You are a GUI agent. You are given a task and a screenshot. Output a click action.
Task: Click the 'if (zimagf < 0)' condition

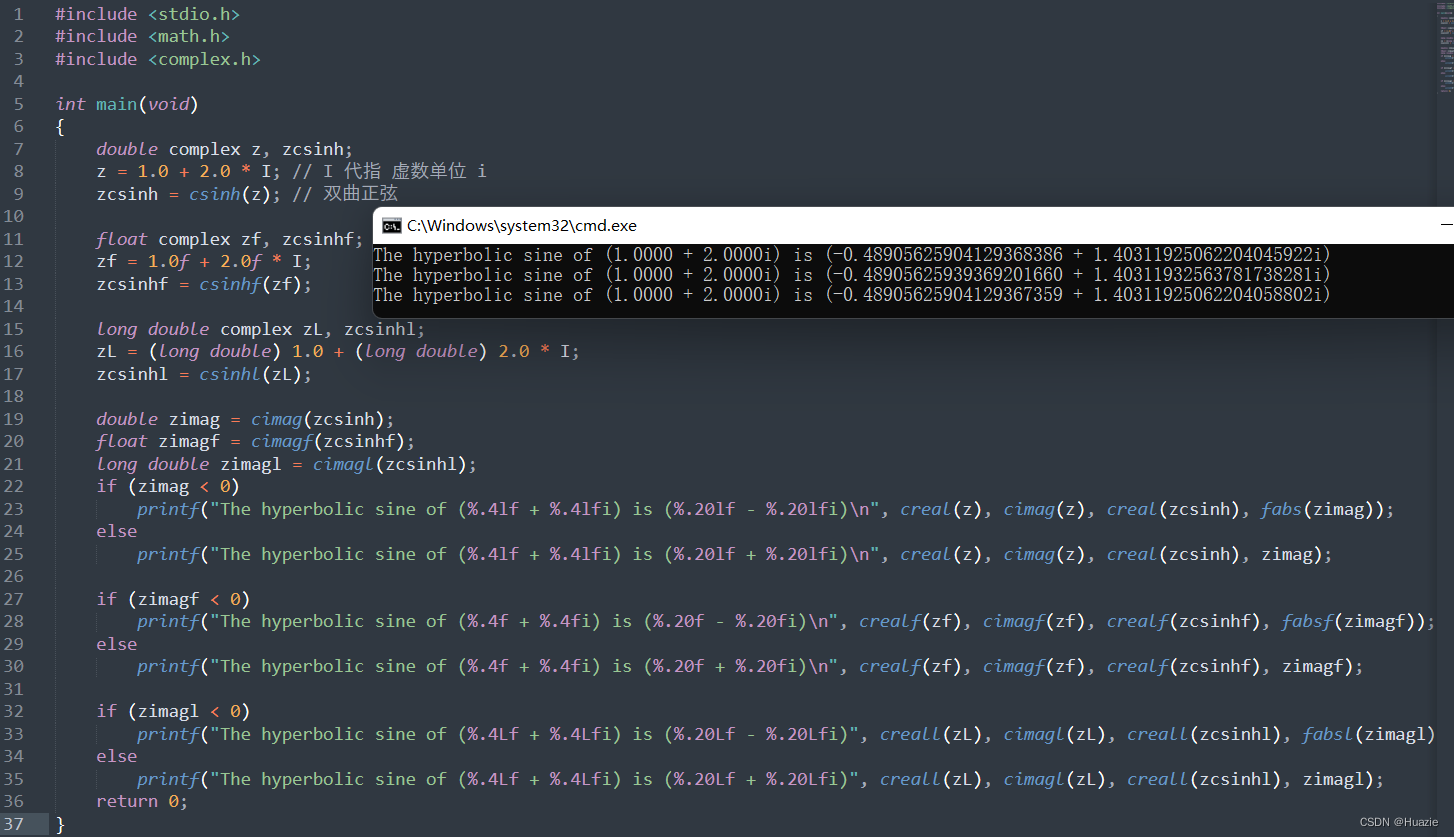point(173,599)
